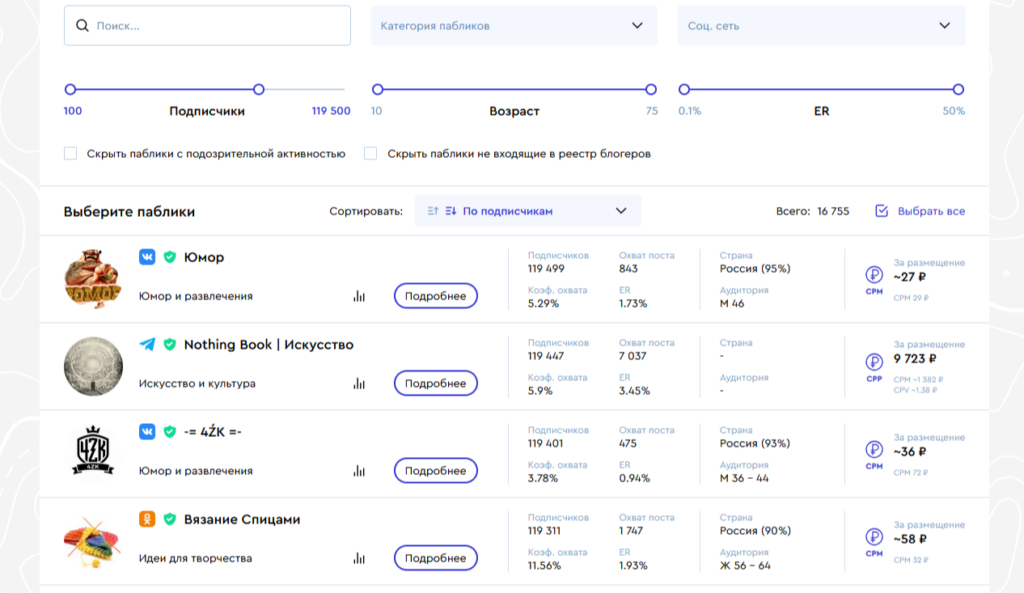1024x593 pixels.
Task: Click the bar chart icon for Nothing Book
Action: pyautogui.click(x=358, y=384)
